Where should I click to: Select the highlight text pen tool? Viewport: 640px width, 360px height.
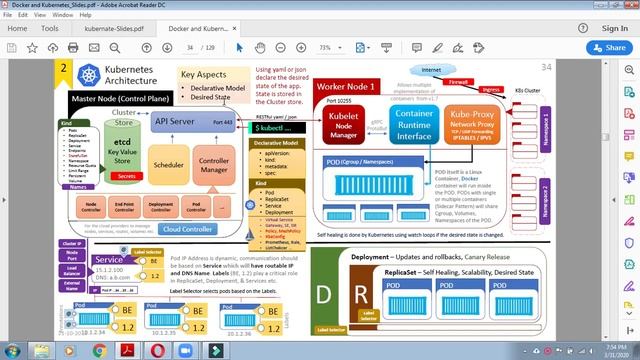[x=438, y=48]
